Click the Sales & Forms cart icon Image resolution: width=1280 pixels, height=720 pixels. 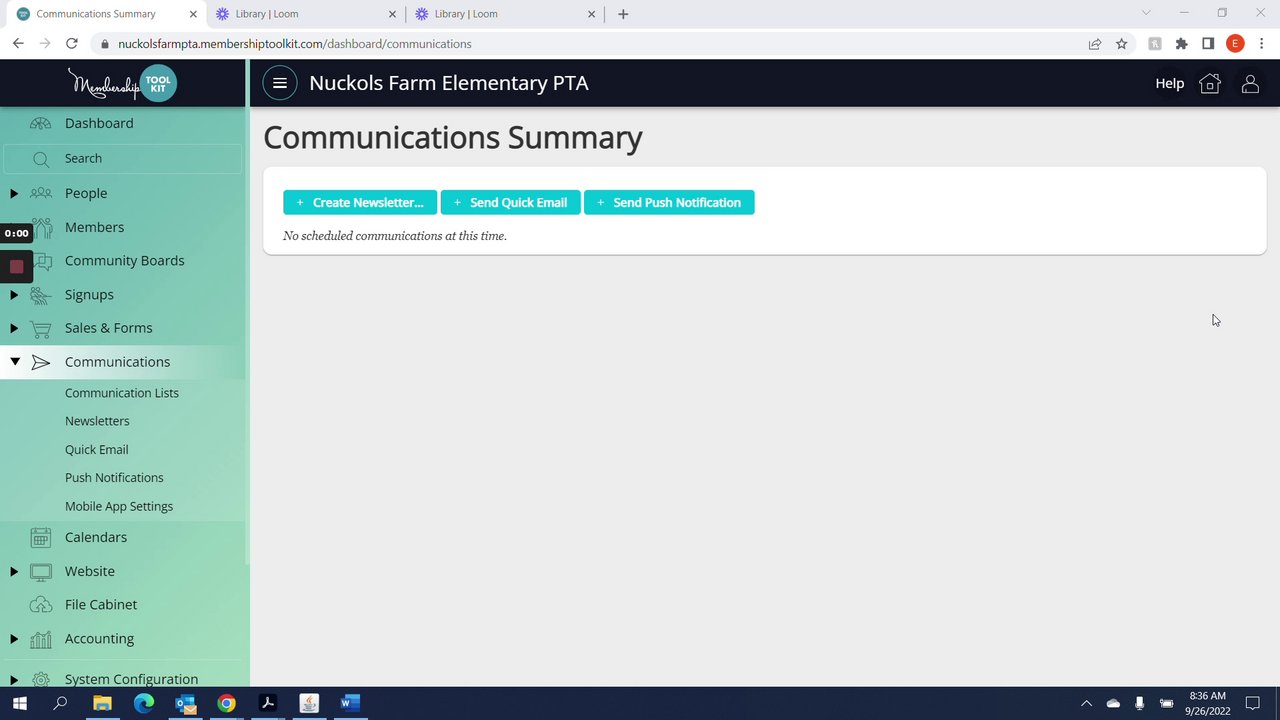click(x=40, y=328)
